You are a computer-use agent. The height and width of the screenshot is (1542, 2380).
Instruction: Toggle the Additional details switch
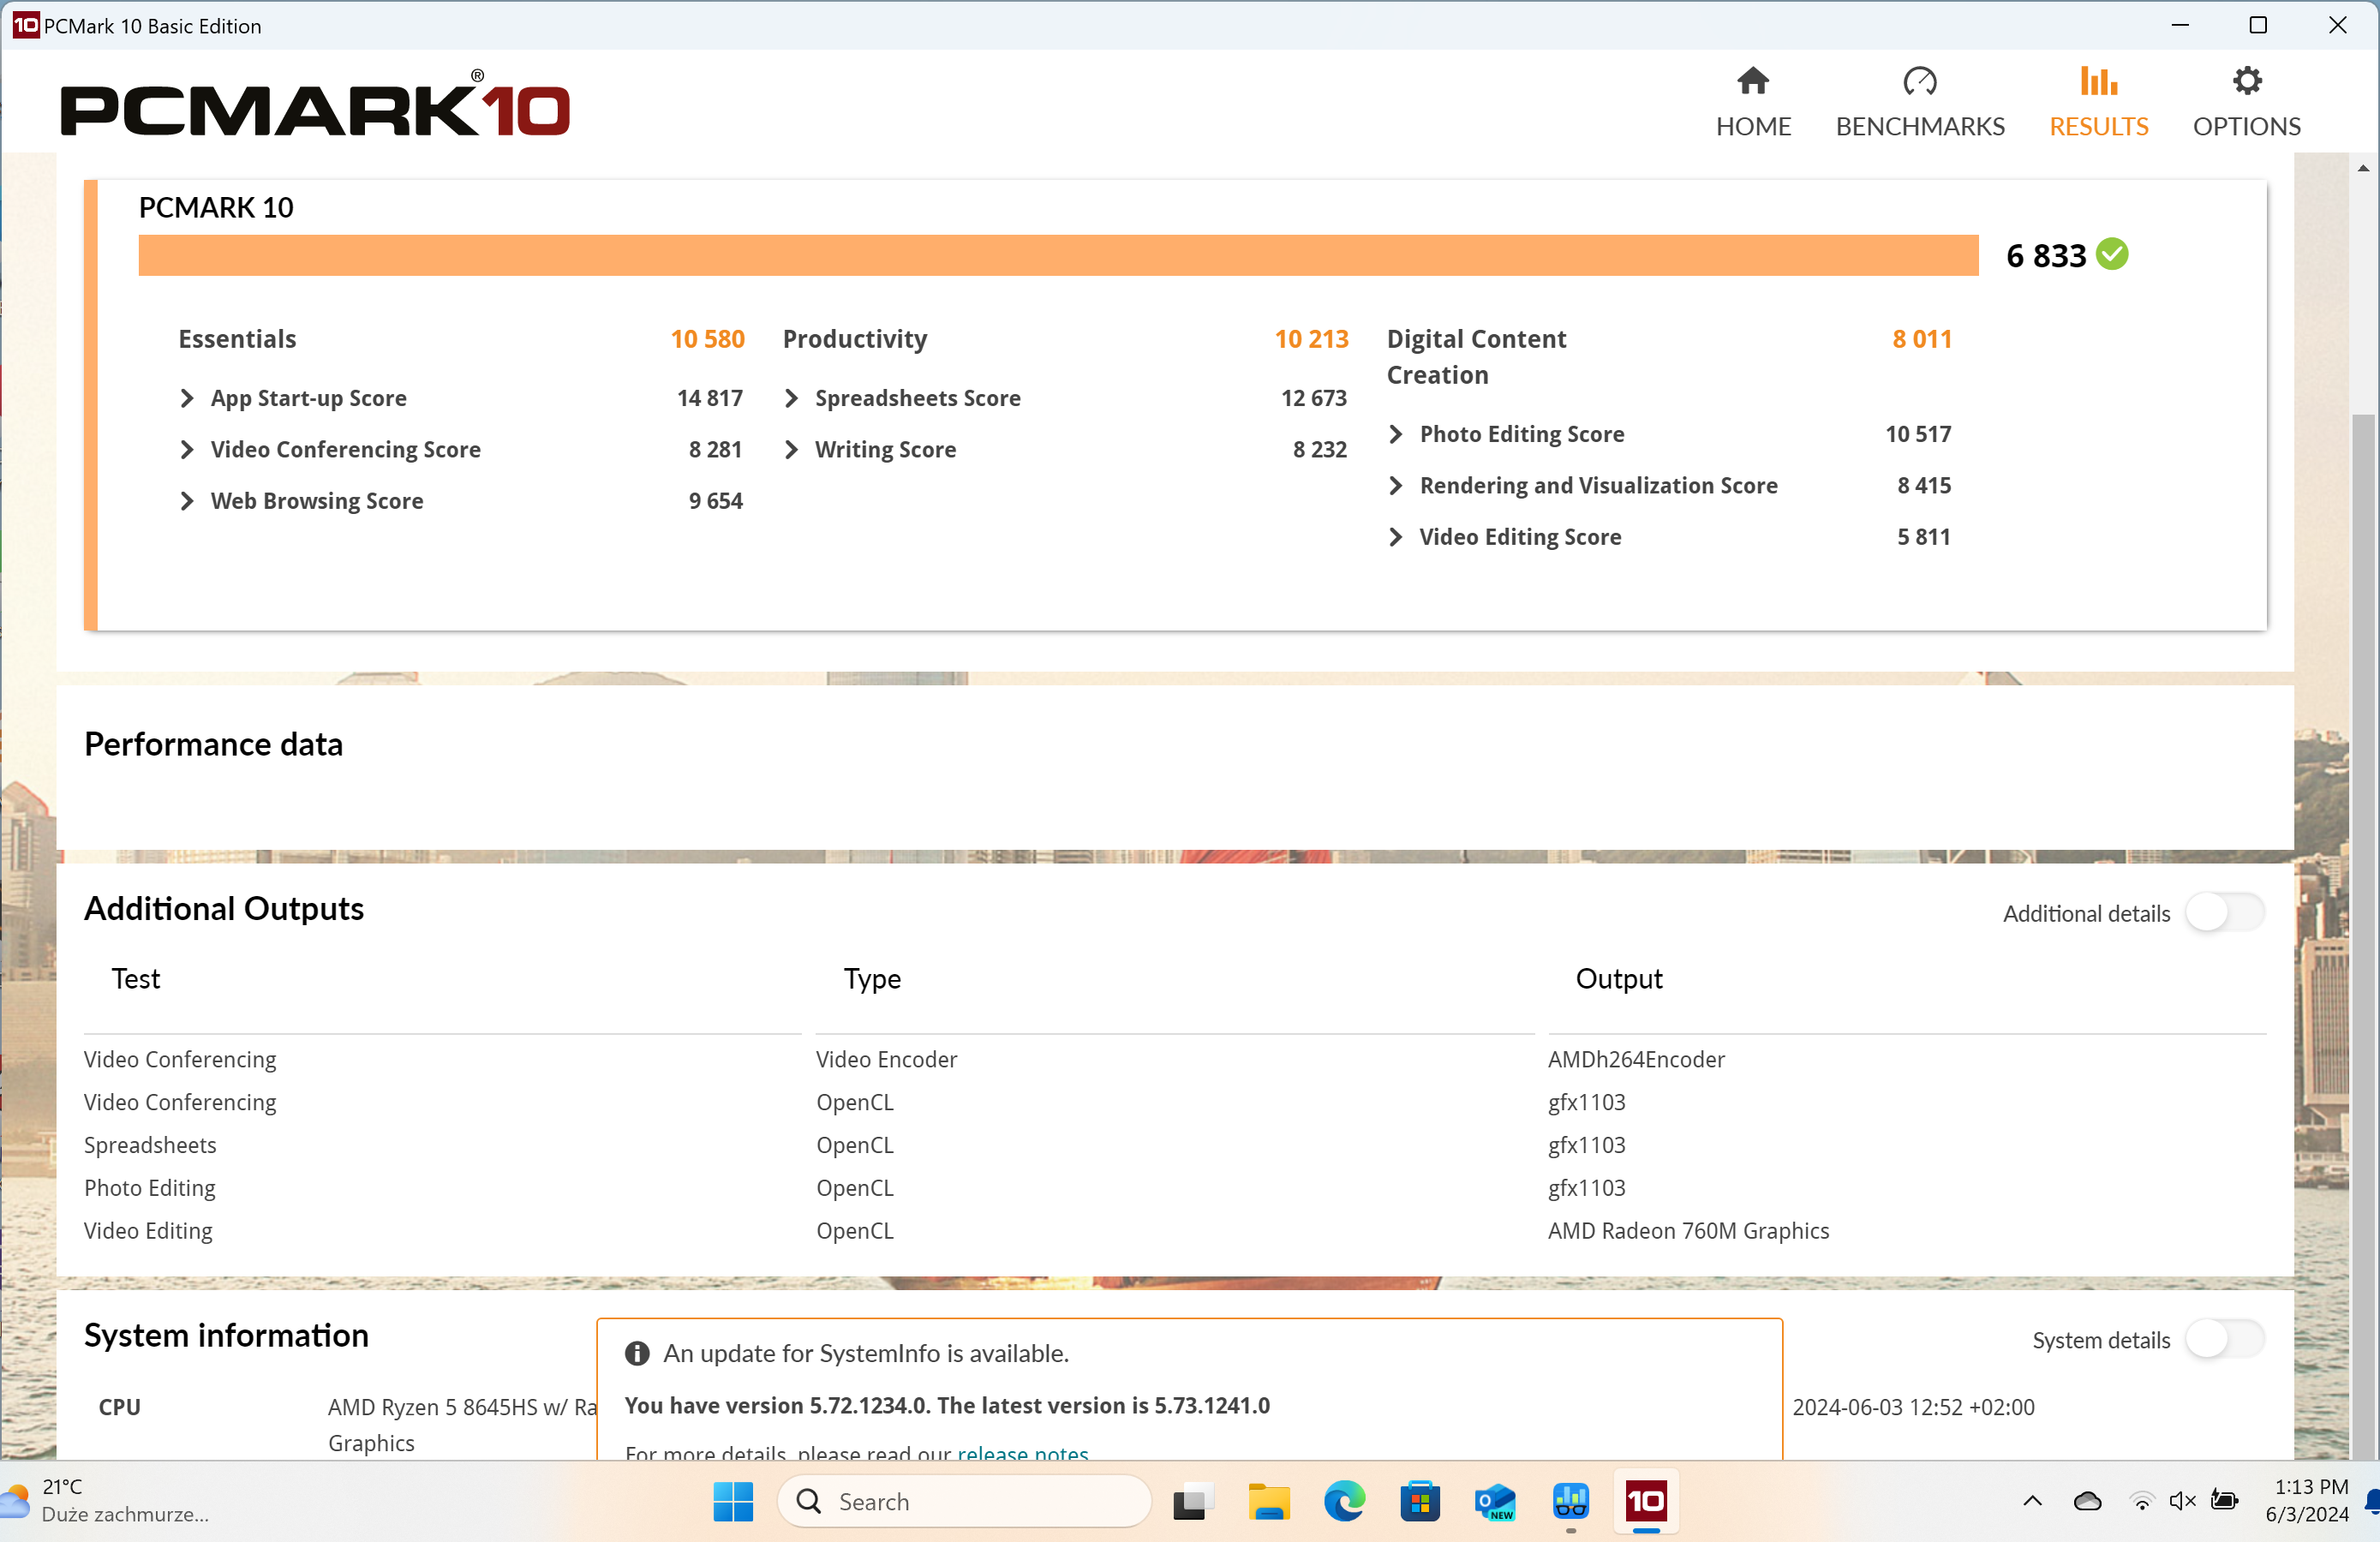[2224, 912]
